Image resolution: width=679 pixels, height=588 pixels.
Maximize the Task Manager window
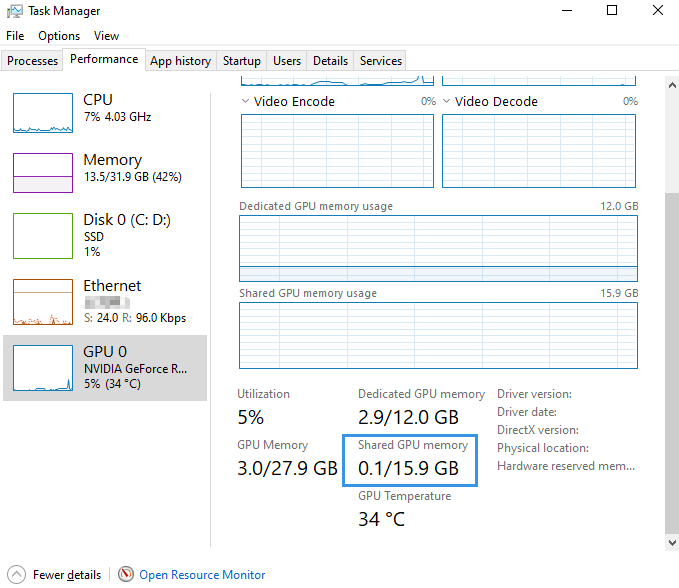click(x=612, y=10)
